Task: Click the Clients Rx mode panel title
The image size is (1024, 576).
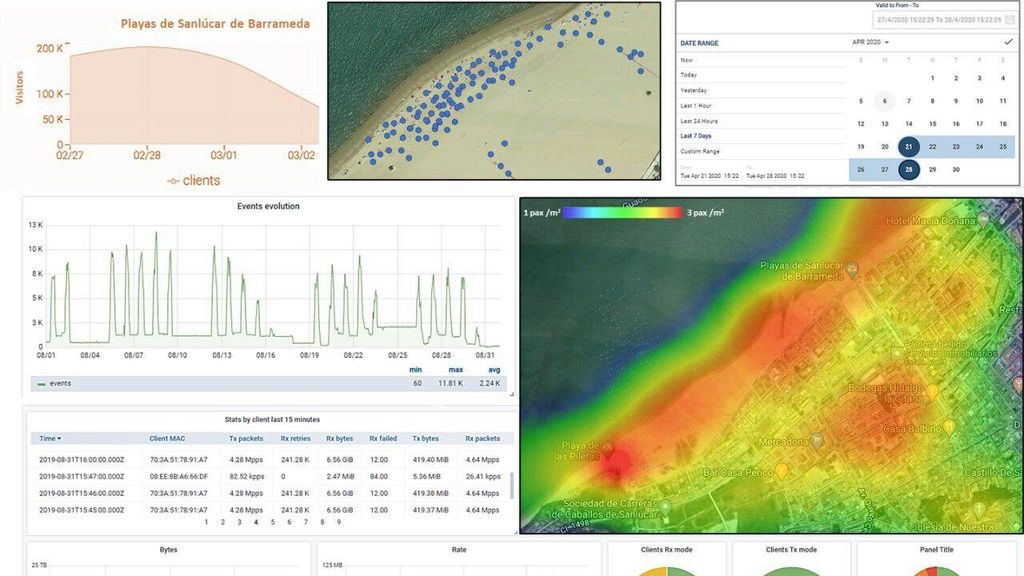Action: click(667, 550)
